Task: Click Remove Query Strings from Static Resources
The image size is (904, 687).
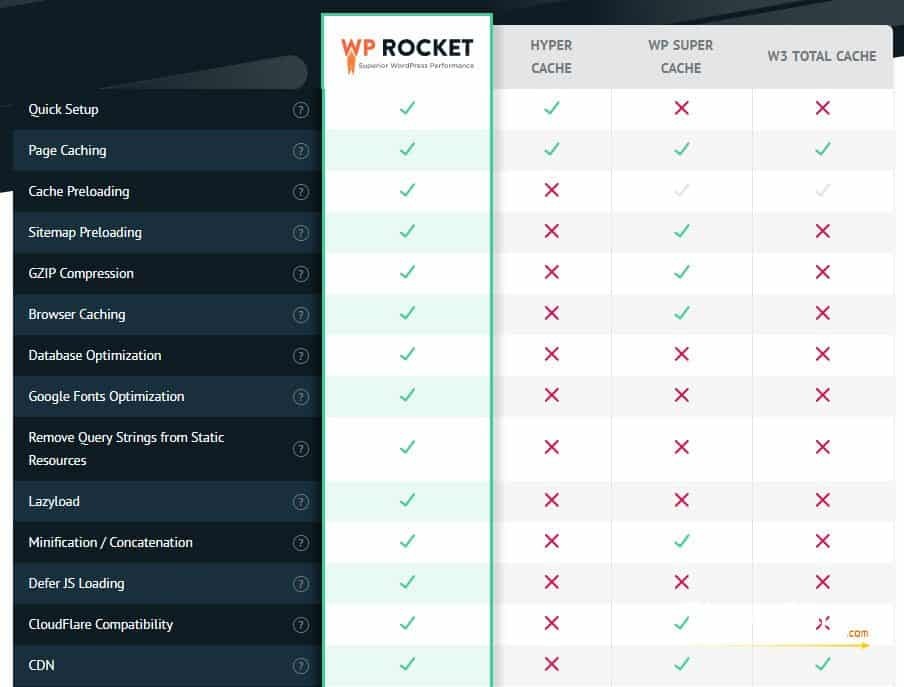Action: [126, 448]
